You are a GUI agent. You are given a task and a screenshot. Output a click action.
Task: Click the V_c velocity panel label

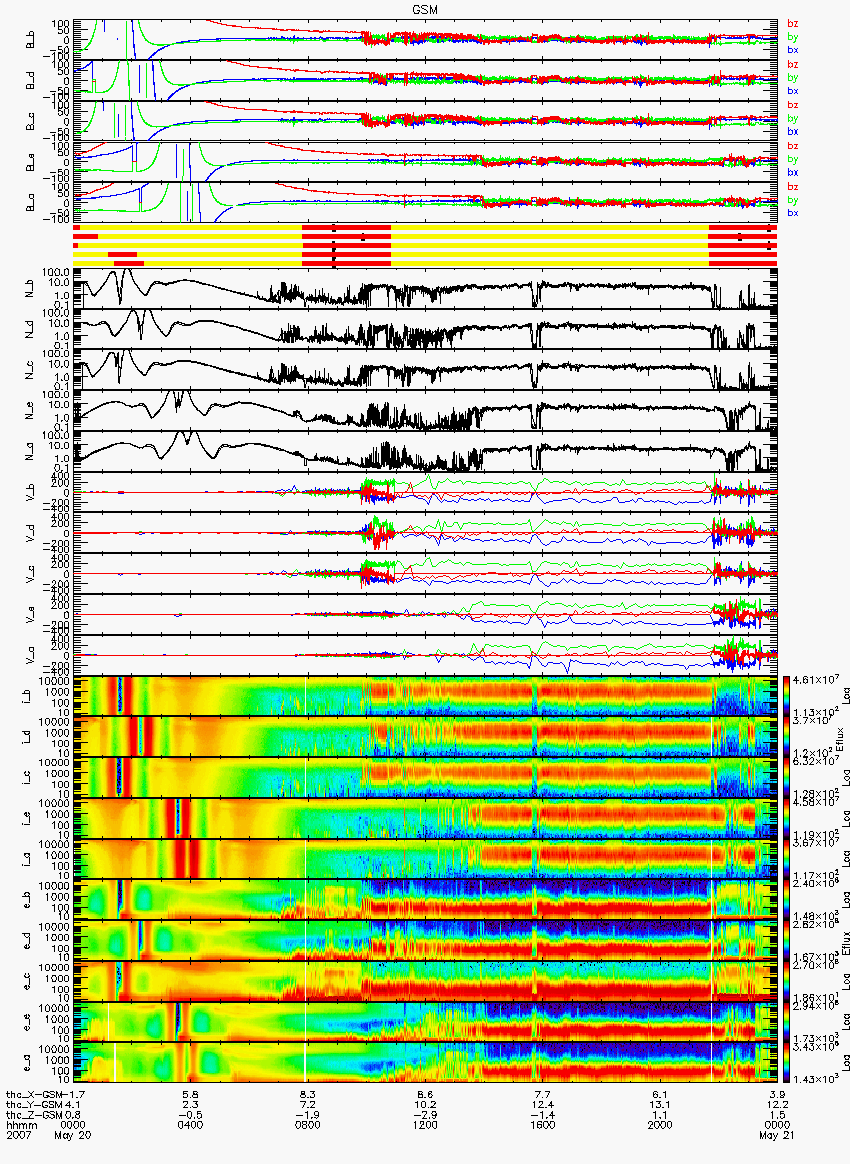pos(30,573)
